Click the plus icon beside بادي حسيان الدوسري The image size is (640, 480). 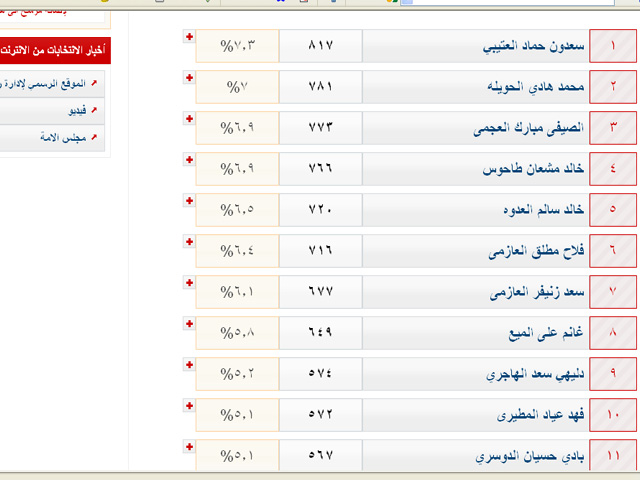189,447
